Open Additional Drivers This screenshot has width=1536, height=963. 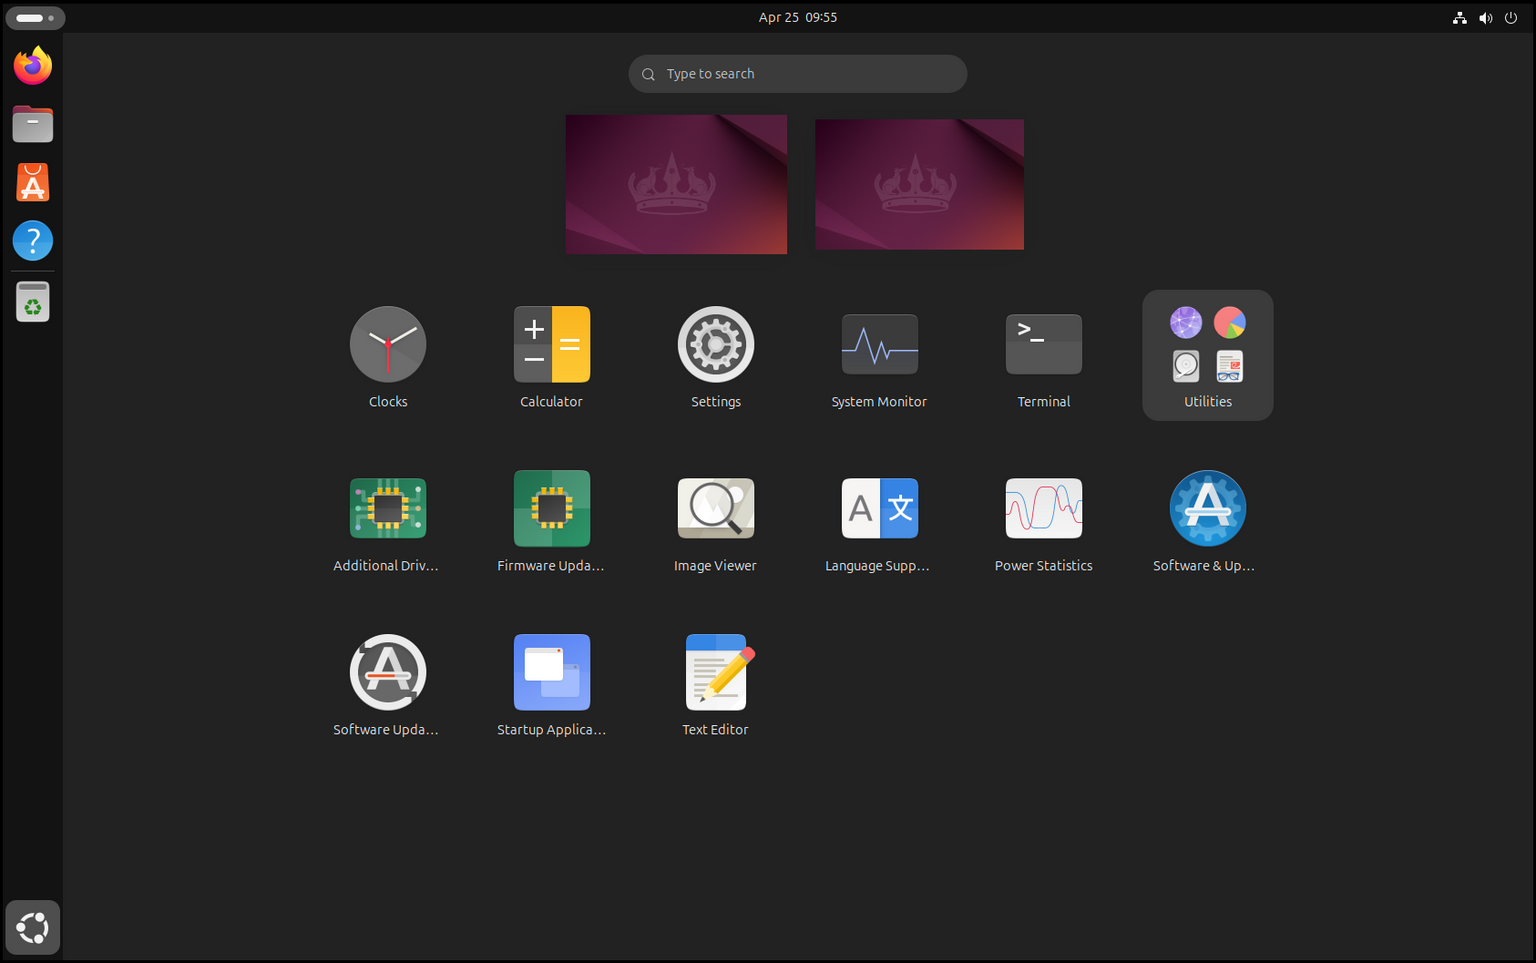click(x=388, y=509)
